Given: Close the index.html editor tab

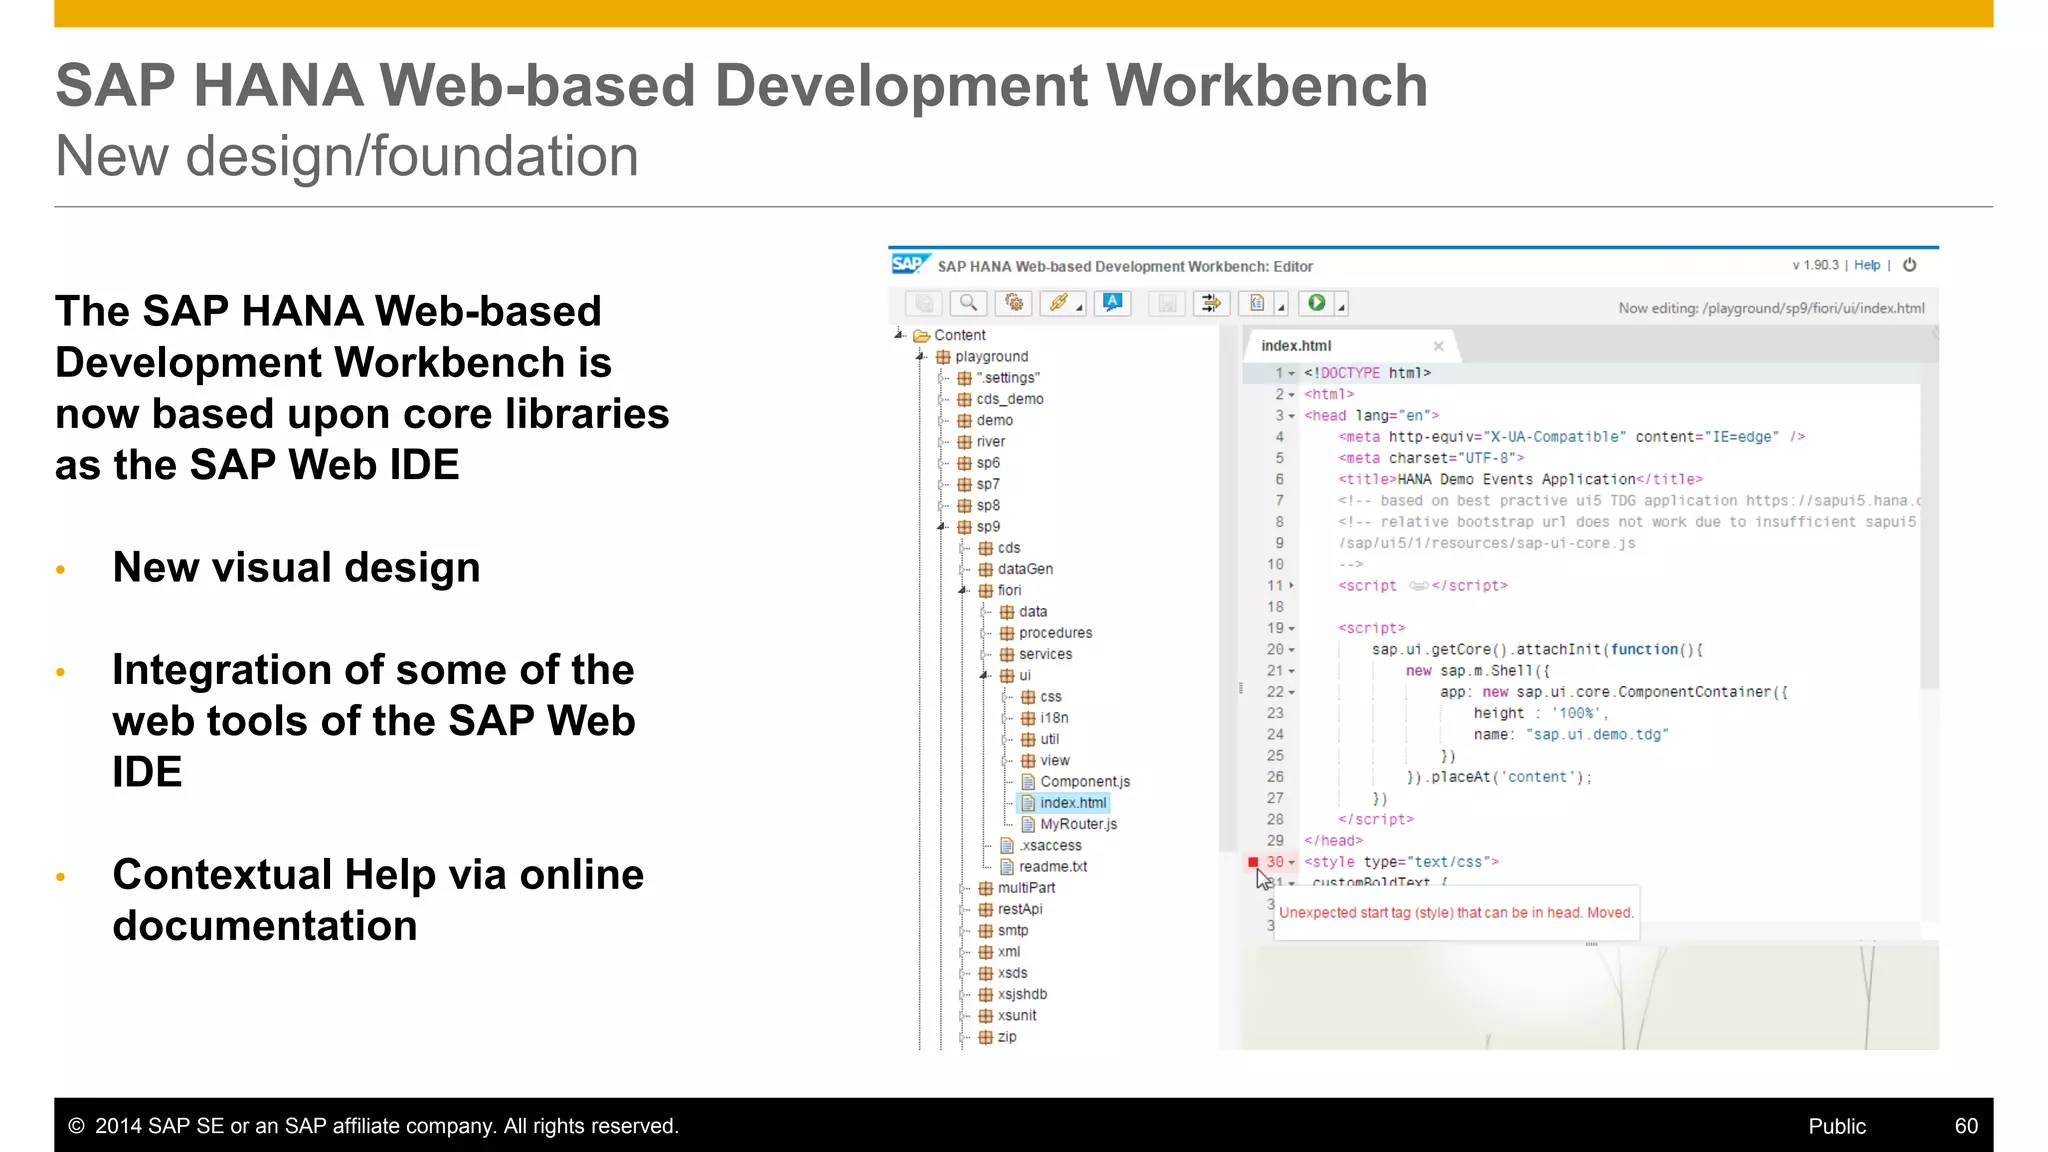Looking at the screenshot, I should (1438, 346).
